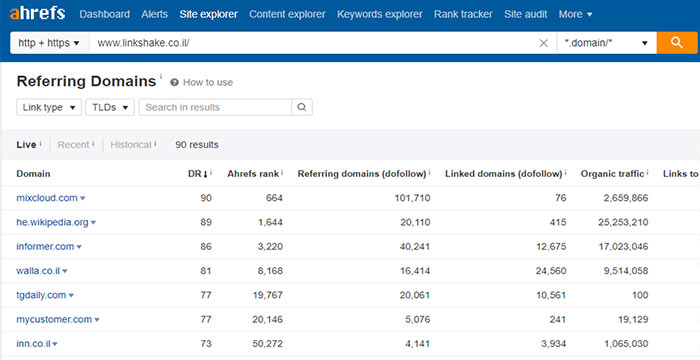The width and height of the screenshot is (700, 360).
Task: Open Content explorer in the navigation bar
Action: pyautogui.click(x=287, y=14)
